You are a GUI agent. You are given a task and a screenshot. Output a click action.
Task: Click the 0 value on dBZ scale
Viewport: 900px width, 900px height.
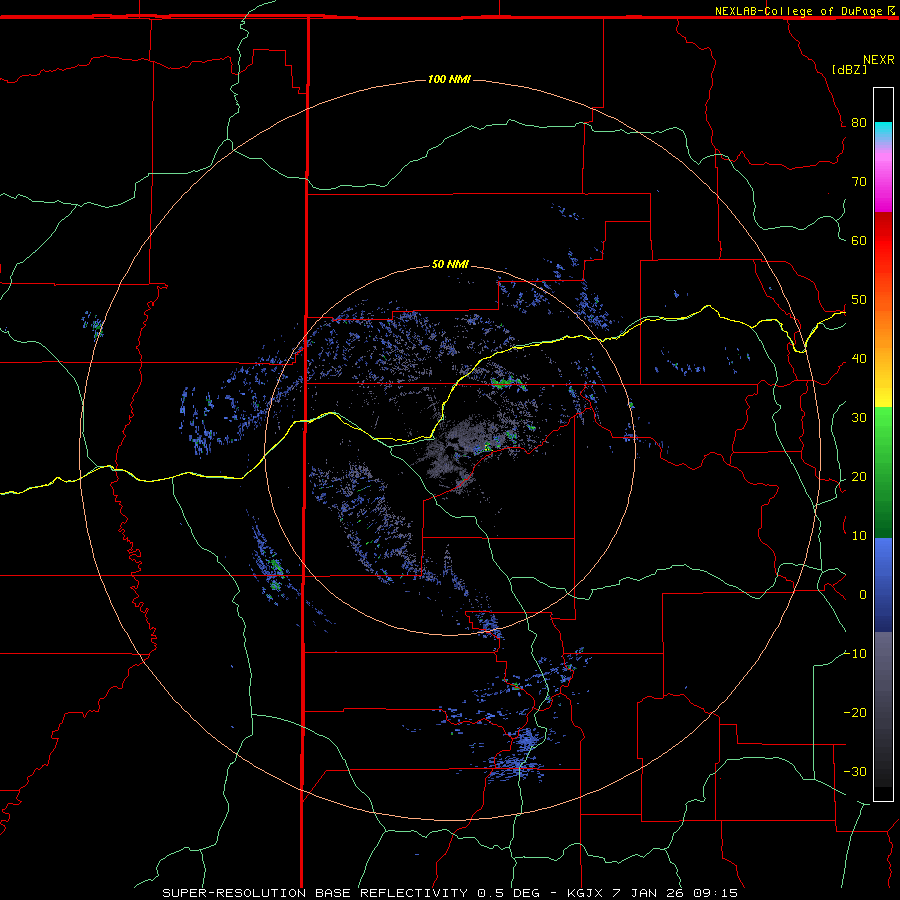pyautogui.click(x=863, y=595)
